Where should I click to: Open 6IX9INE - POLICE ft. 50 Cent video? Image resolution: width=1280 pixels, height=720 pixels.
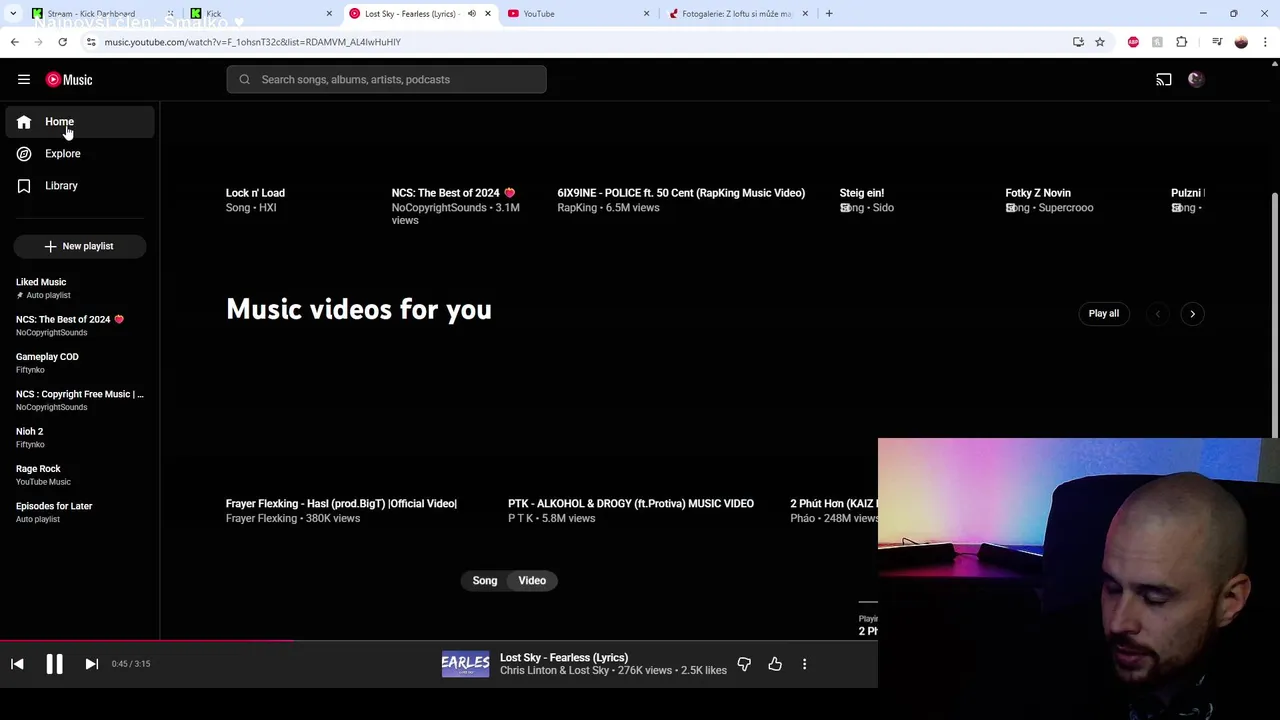click(681, 193)
